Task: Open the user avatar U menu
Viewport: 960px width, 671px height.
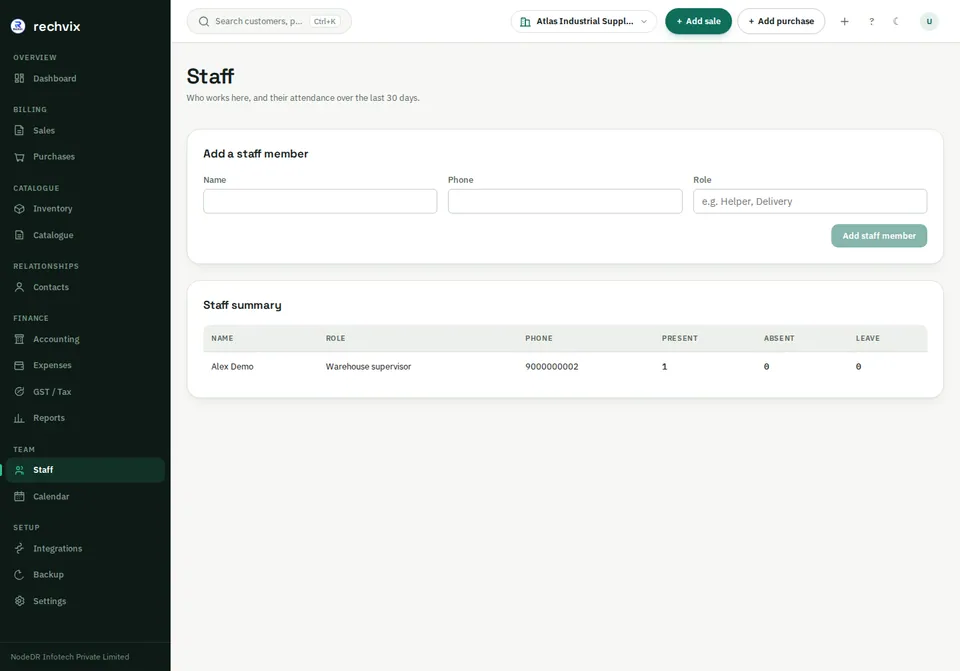Action: coord(929,21)
